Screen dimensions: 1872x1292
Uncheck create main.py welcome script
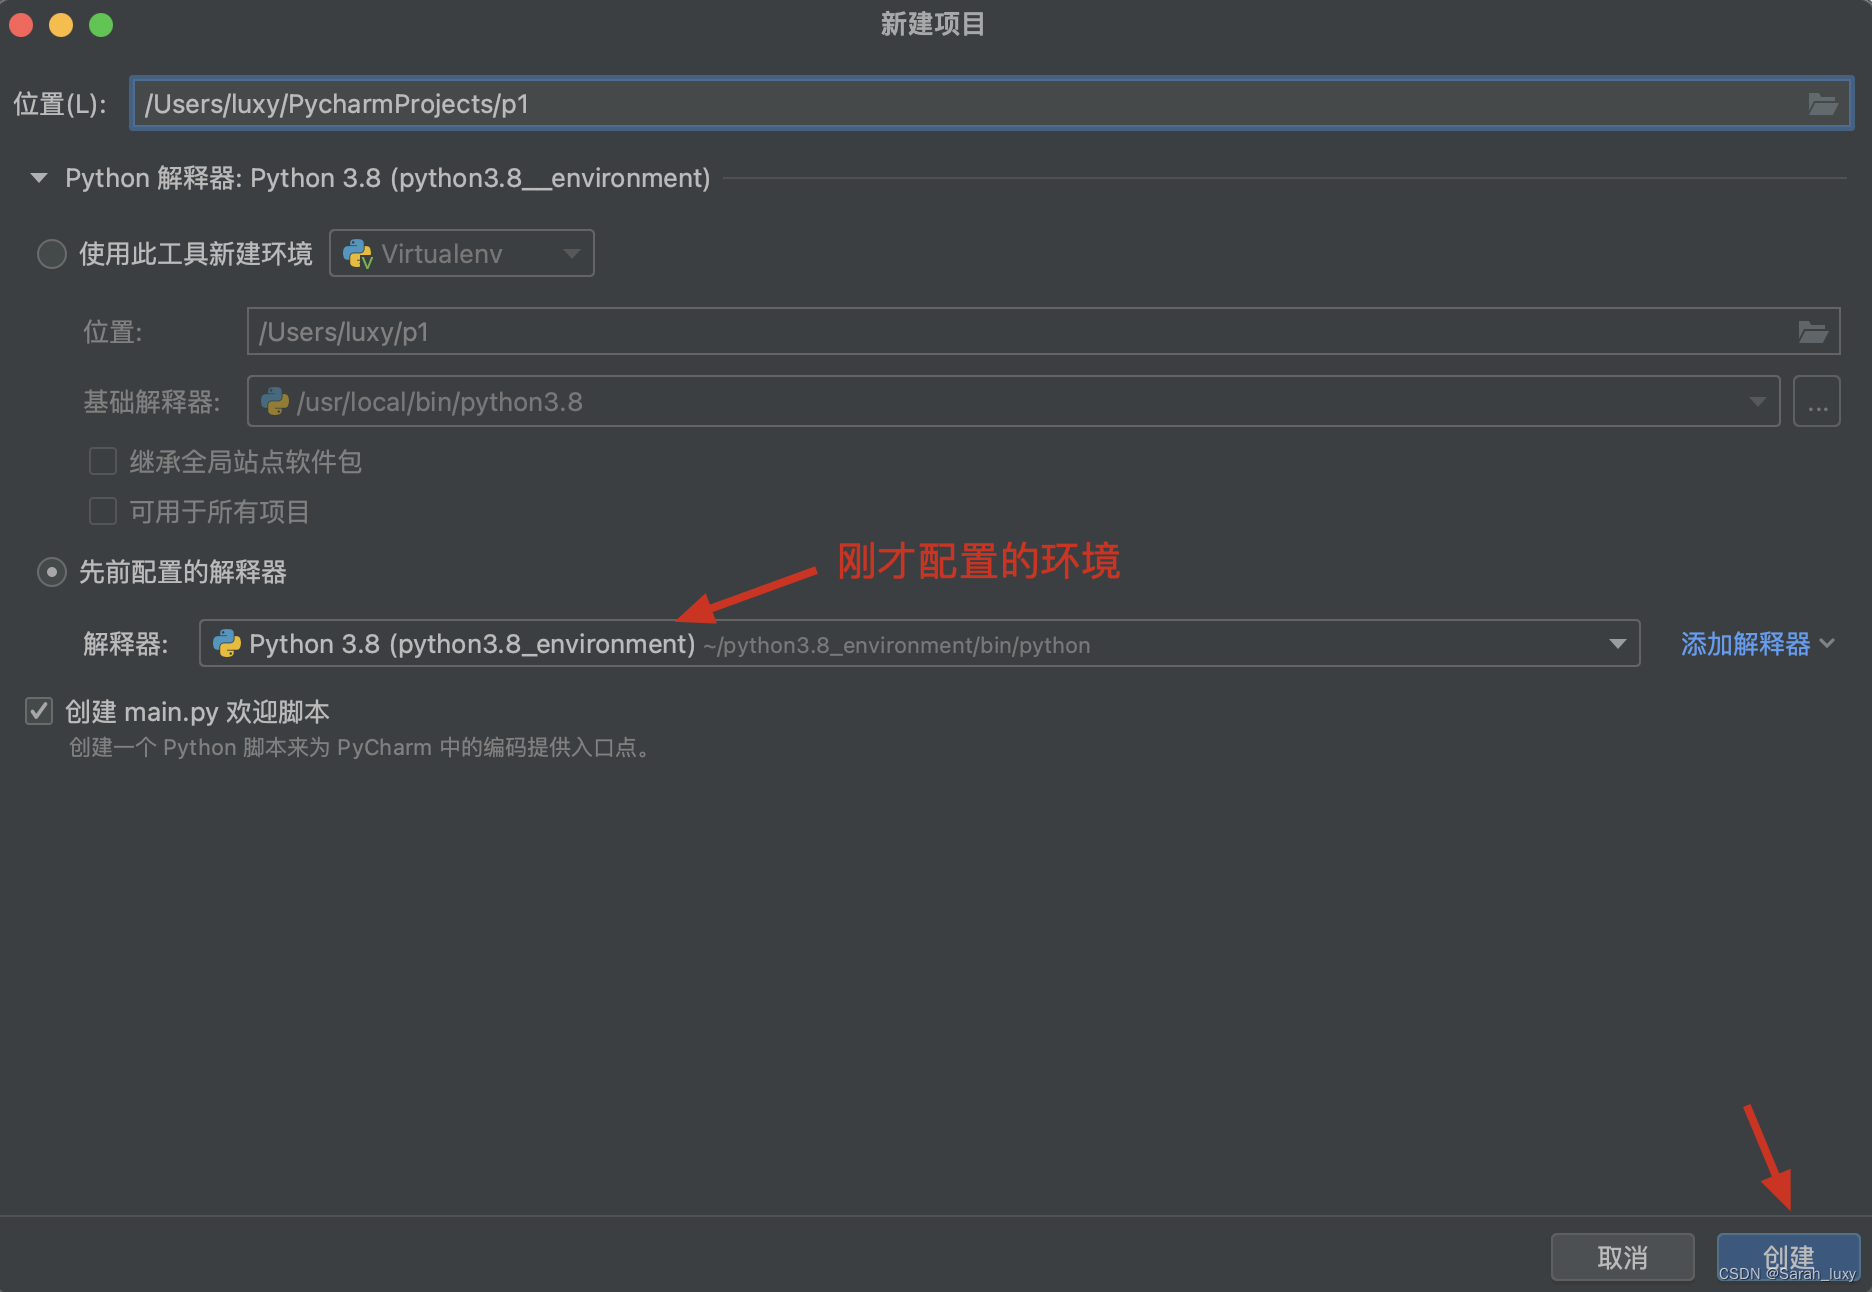[39, 711]
